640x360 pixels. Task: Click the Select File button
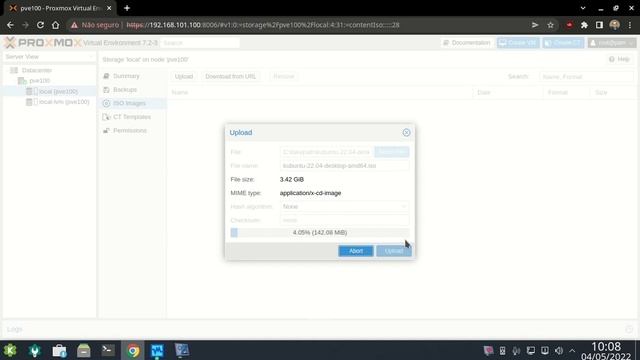click(391, 152)
